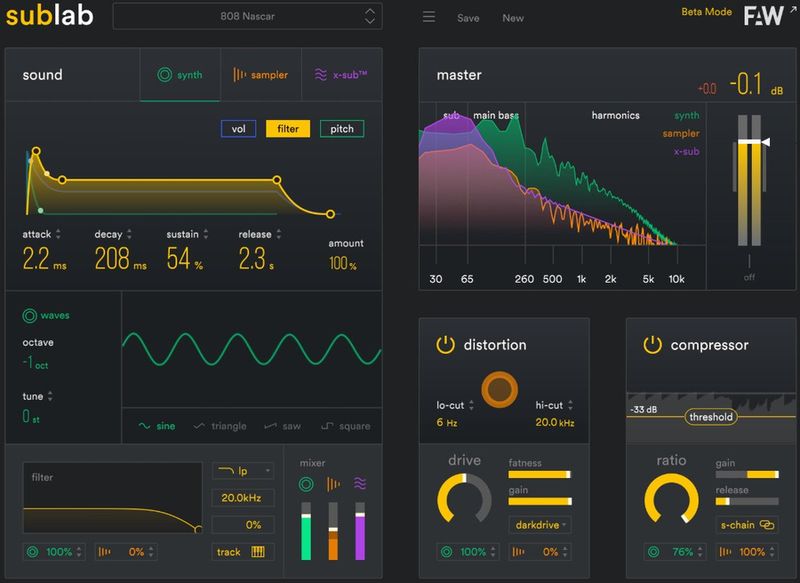Click the New button
Viewport: 800px width, 583px height.
513,18
